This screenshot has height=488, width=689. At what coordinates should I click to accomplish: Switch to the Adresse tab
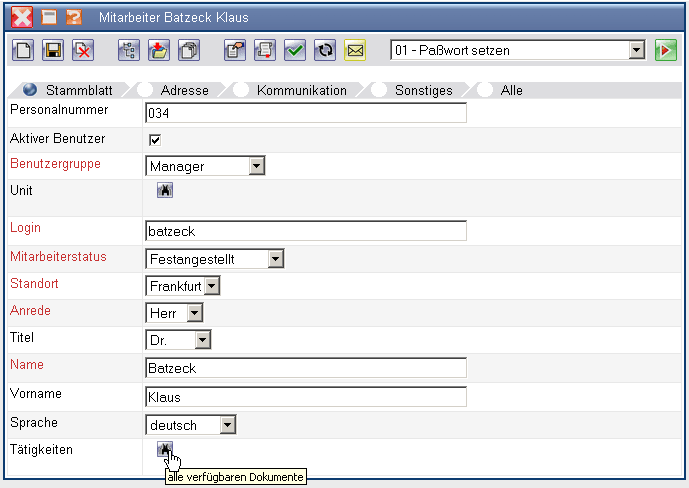click(x=184, y=90)
